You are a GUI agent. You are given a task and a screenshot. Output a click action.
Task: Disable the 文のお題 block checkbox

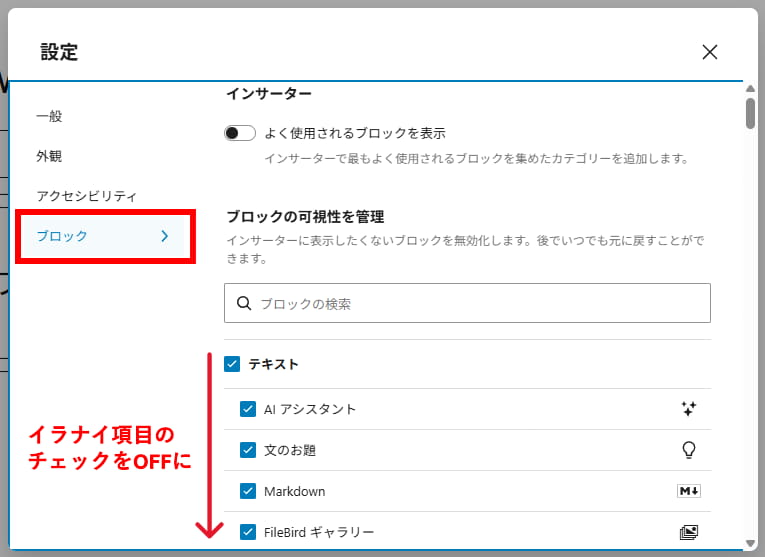pyautogui.click(x=248, y=450)
